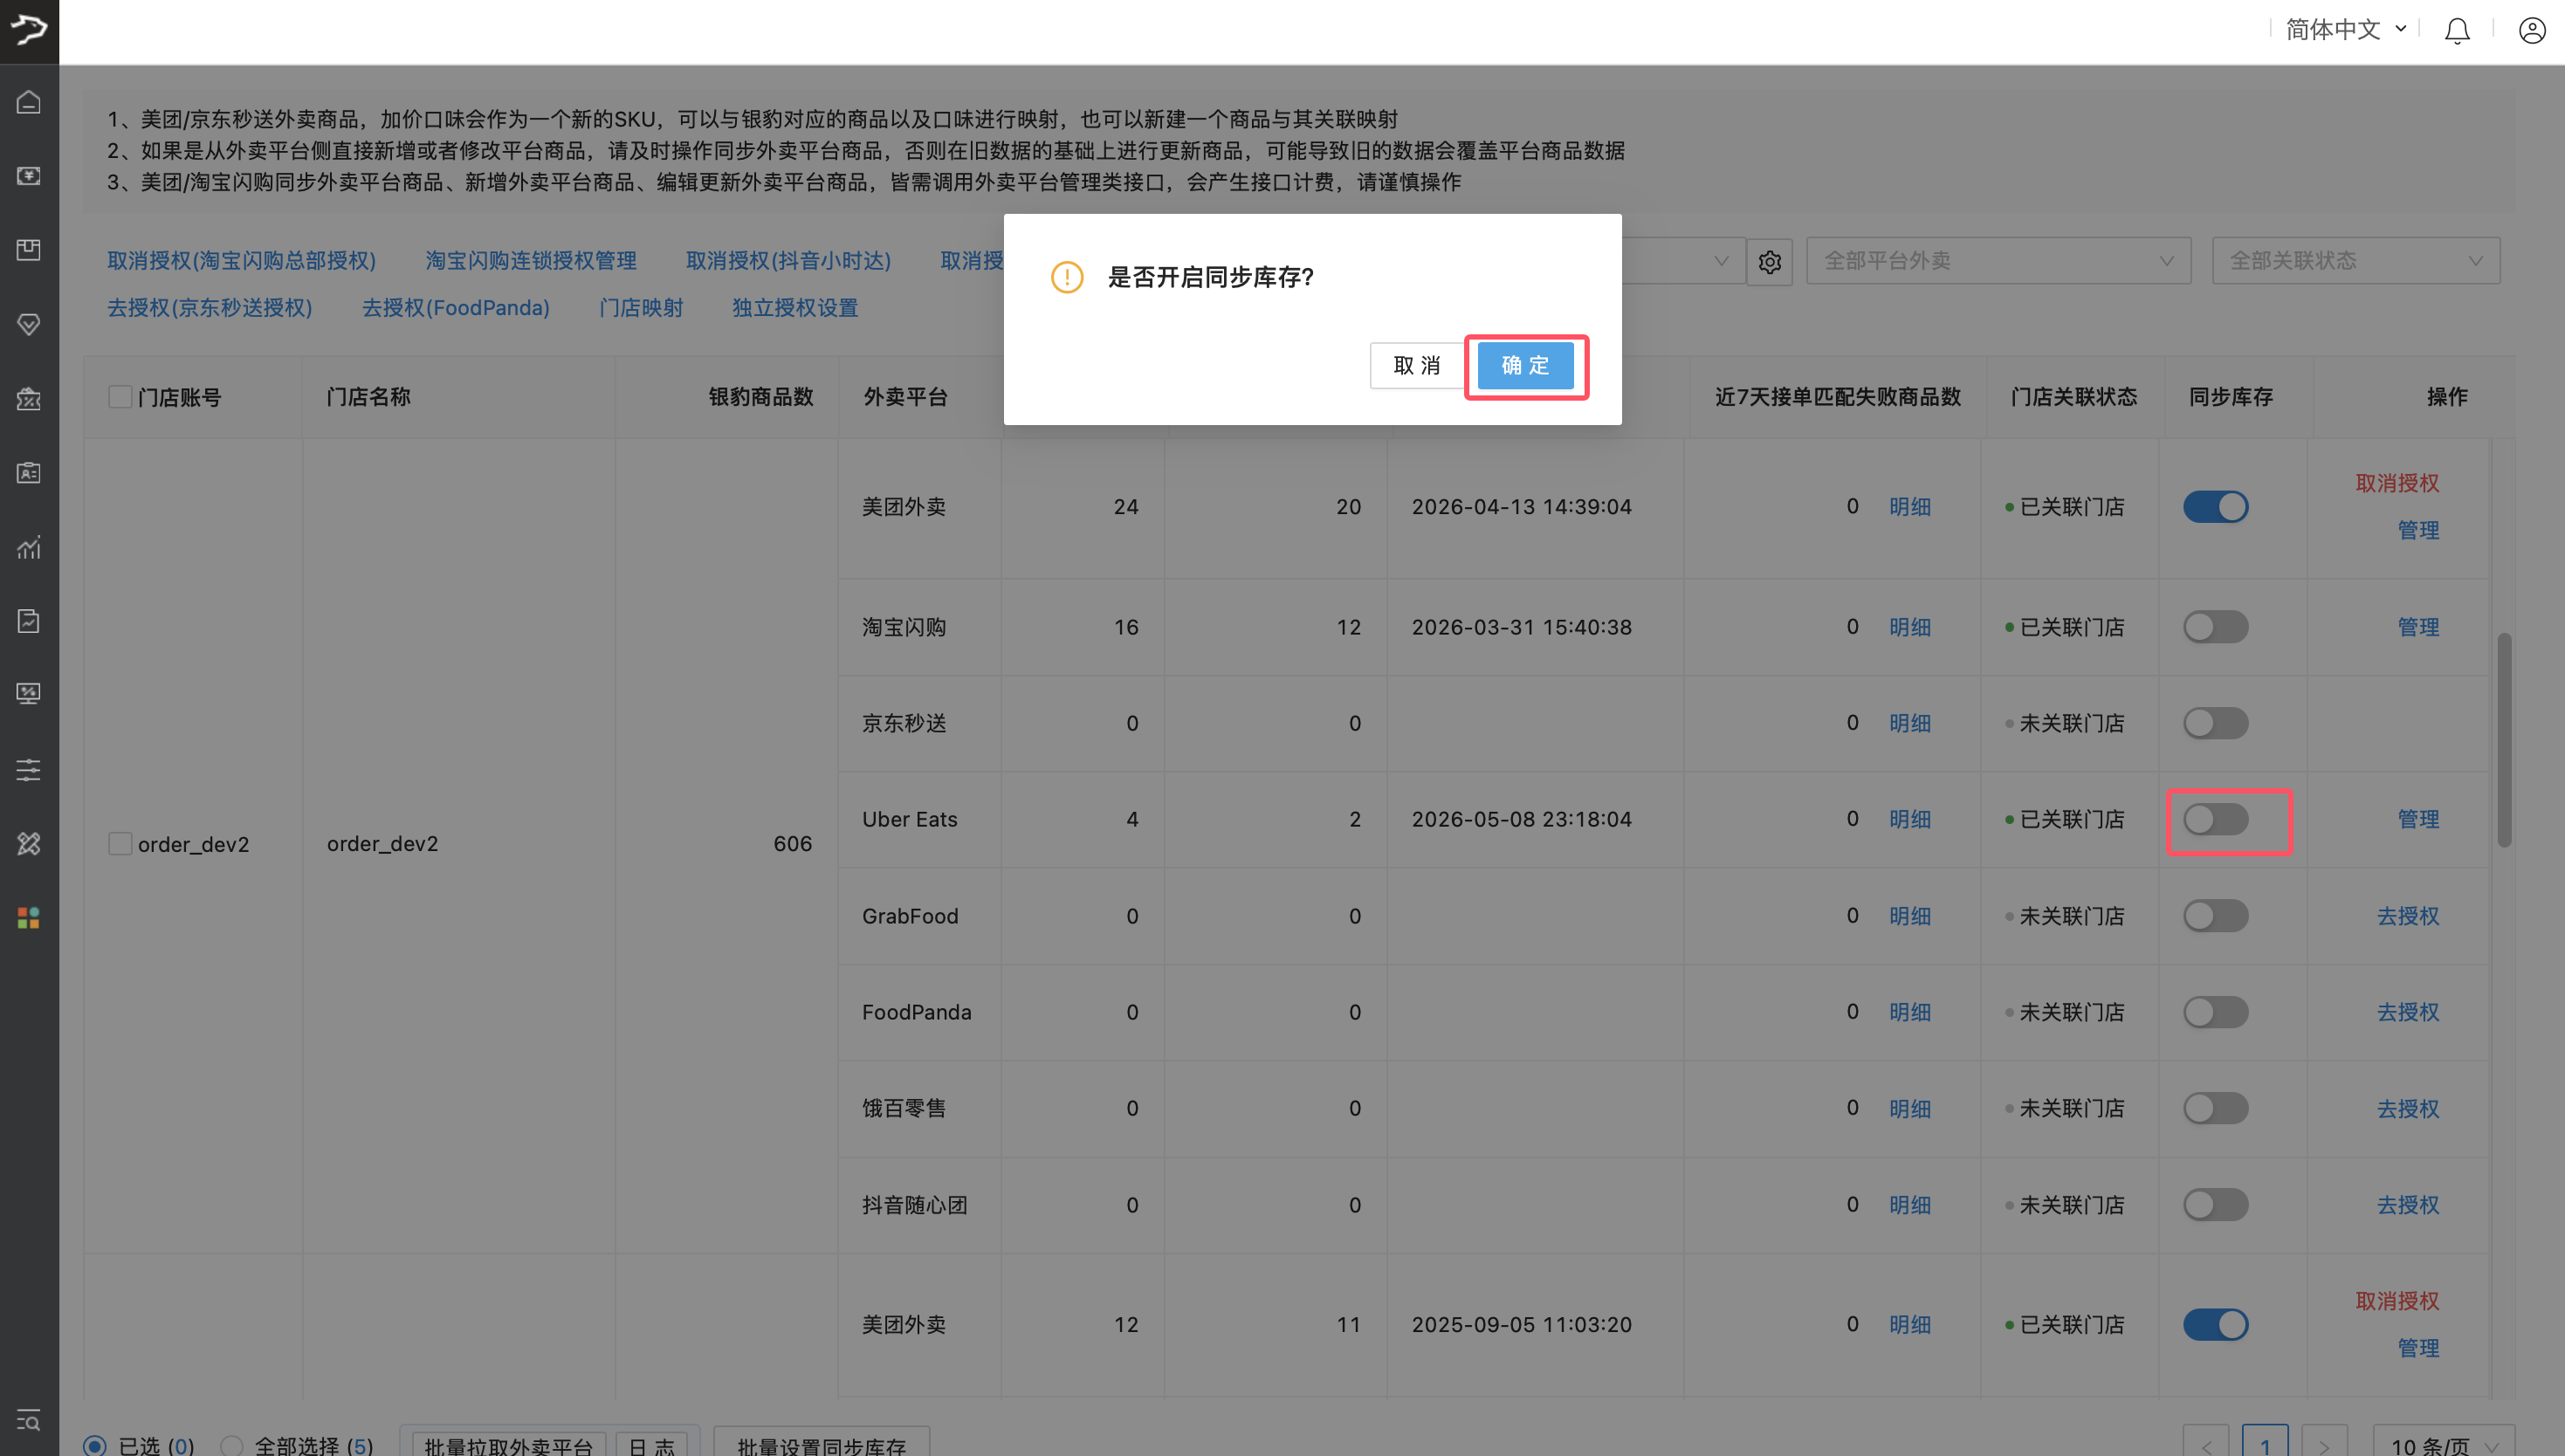The image size is (2565, 1456).
Task: Select page 1 in pagination
Action: click(x=2265, y=1445)
